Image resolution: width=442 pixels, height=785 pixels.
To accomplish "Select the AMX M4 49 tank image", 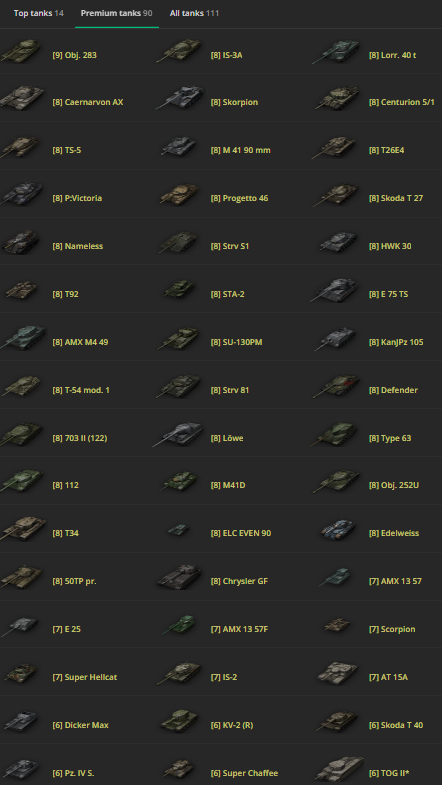I will 23,338.
